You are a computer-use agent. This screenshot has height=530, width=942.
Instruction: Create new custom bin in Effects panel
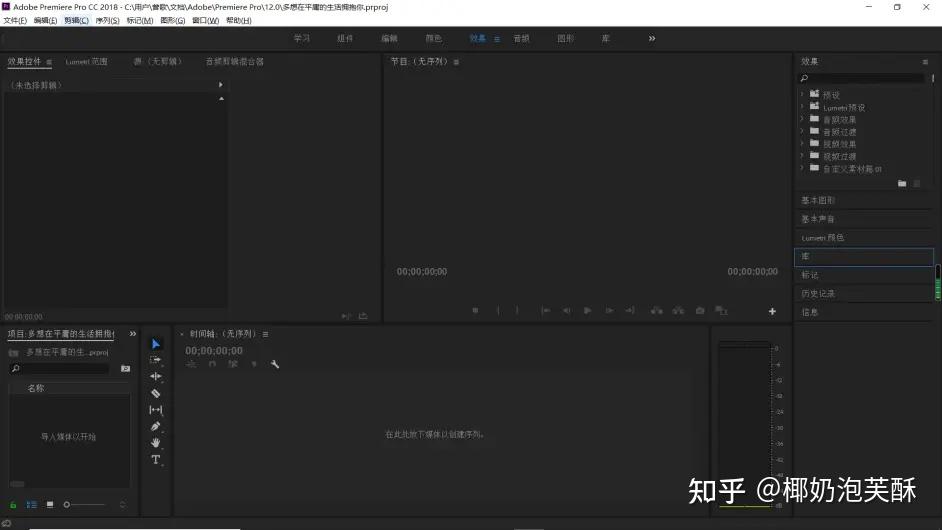(902, 183)
